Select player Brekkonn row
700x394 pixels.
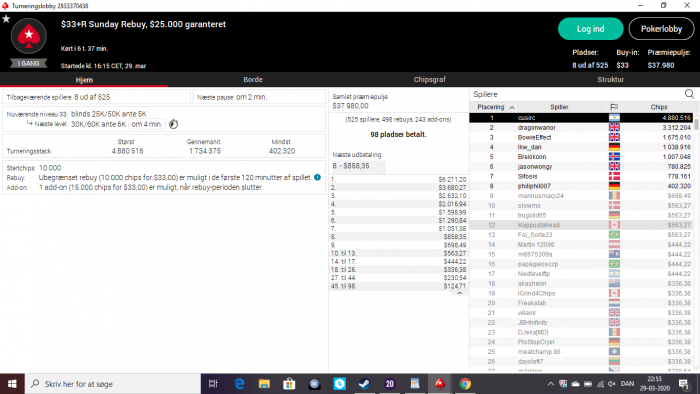click(x=581, y=157)
